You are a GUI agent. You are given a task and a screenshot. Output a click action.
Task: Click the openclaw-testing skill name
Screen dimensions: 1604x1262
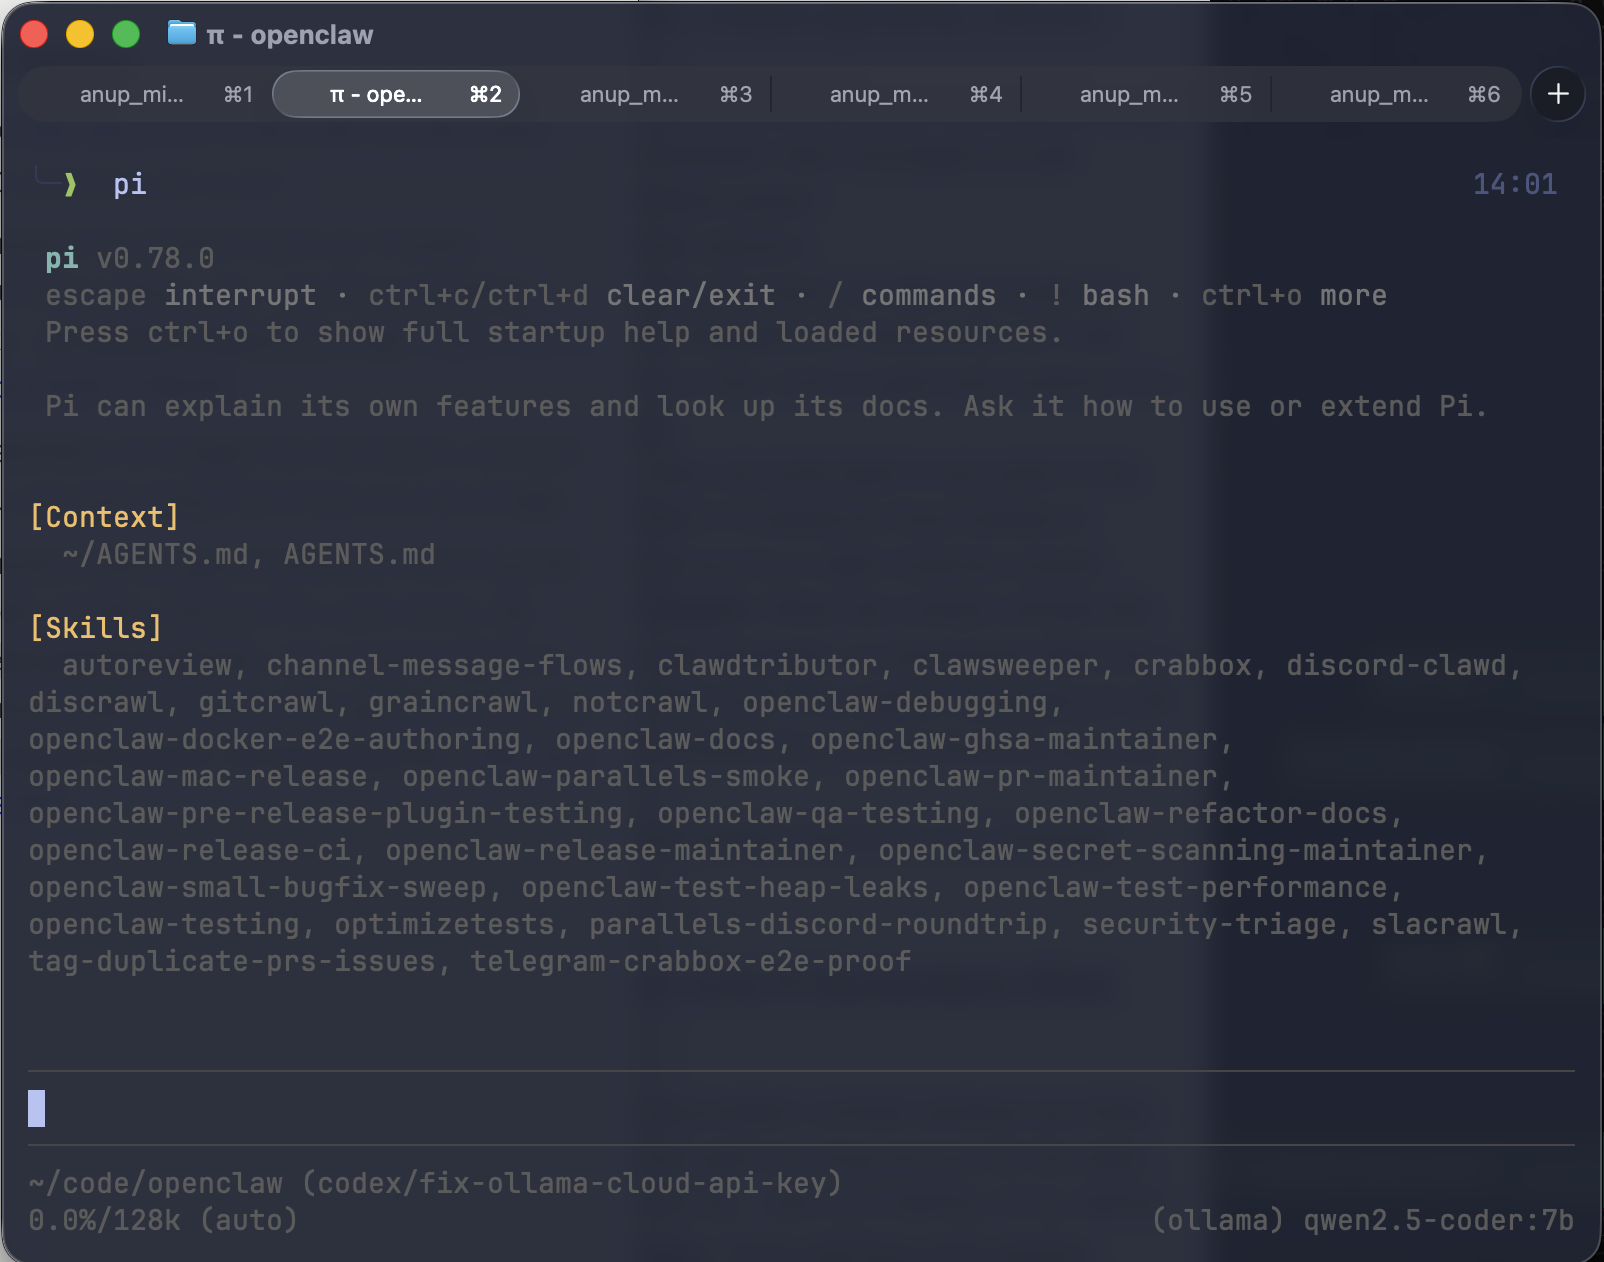pyautogui.click(x=164, y=924)
